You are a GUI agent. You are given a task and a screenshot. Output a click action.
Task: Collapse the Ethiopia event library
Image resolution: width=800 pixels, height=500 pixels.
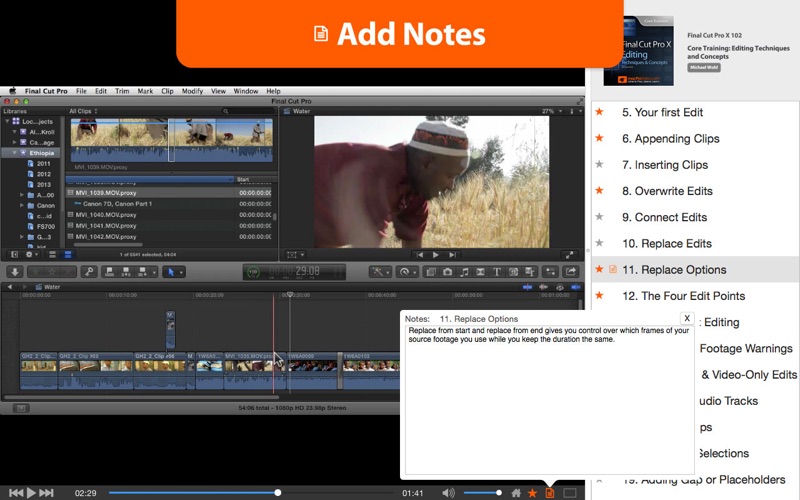14,153
